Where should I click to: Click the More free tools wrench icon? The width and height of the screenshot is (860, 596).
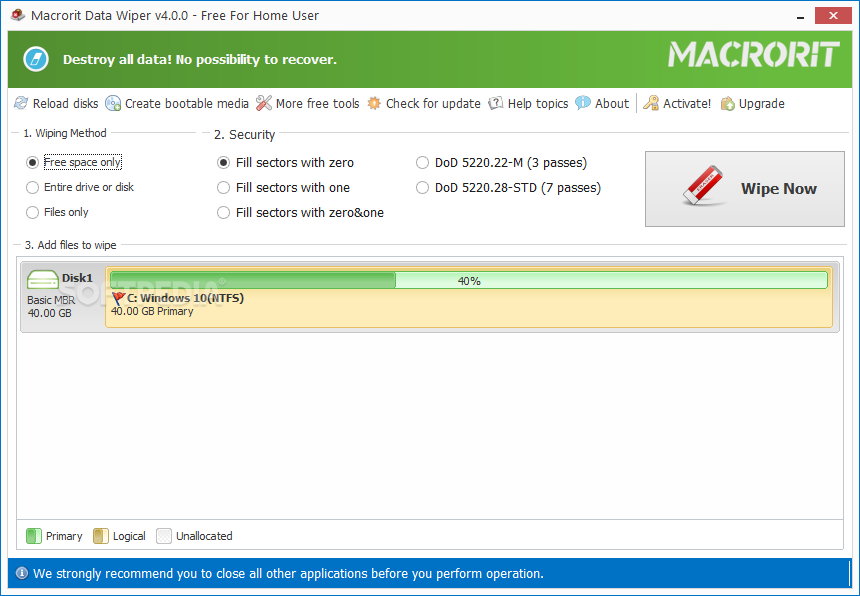tap(264, 103)
